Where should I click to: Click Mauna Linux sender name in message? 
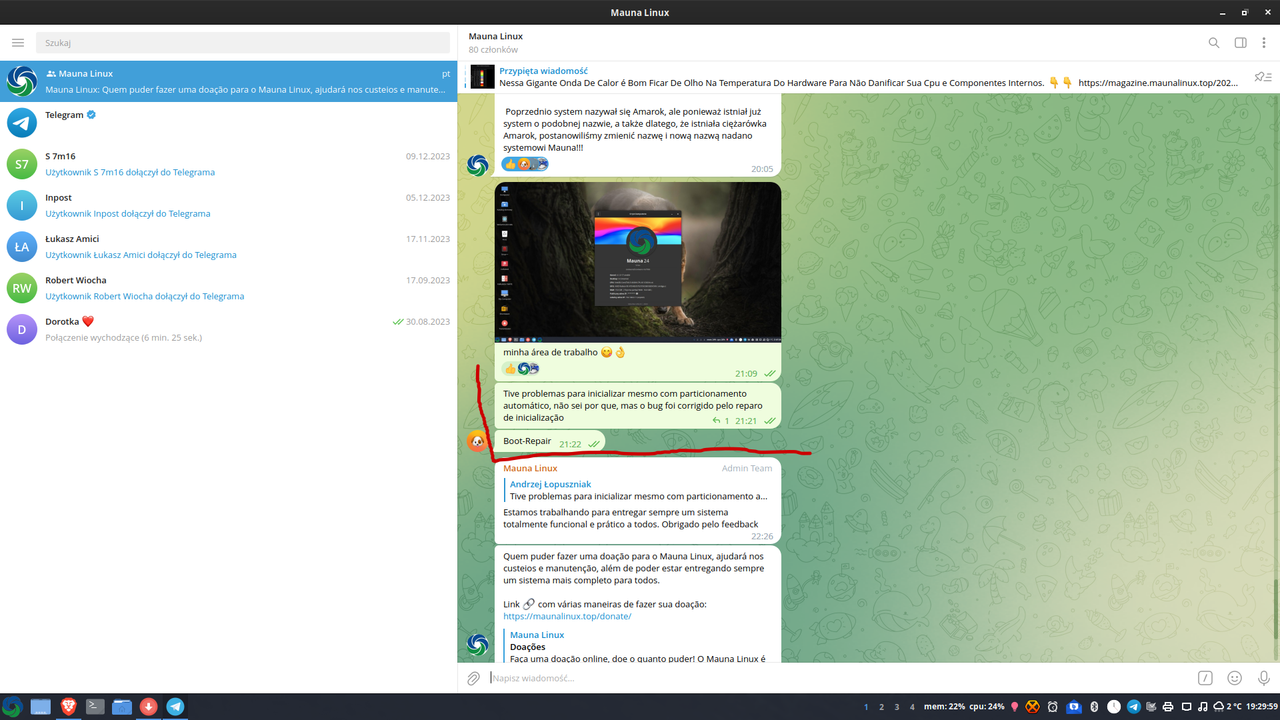click(530, 468)
